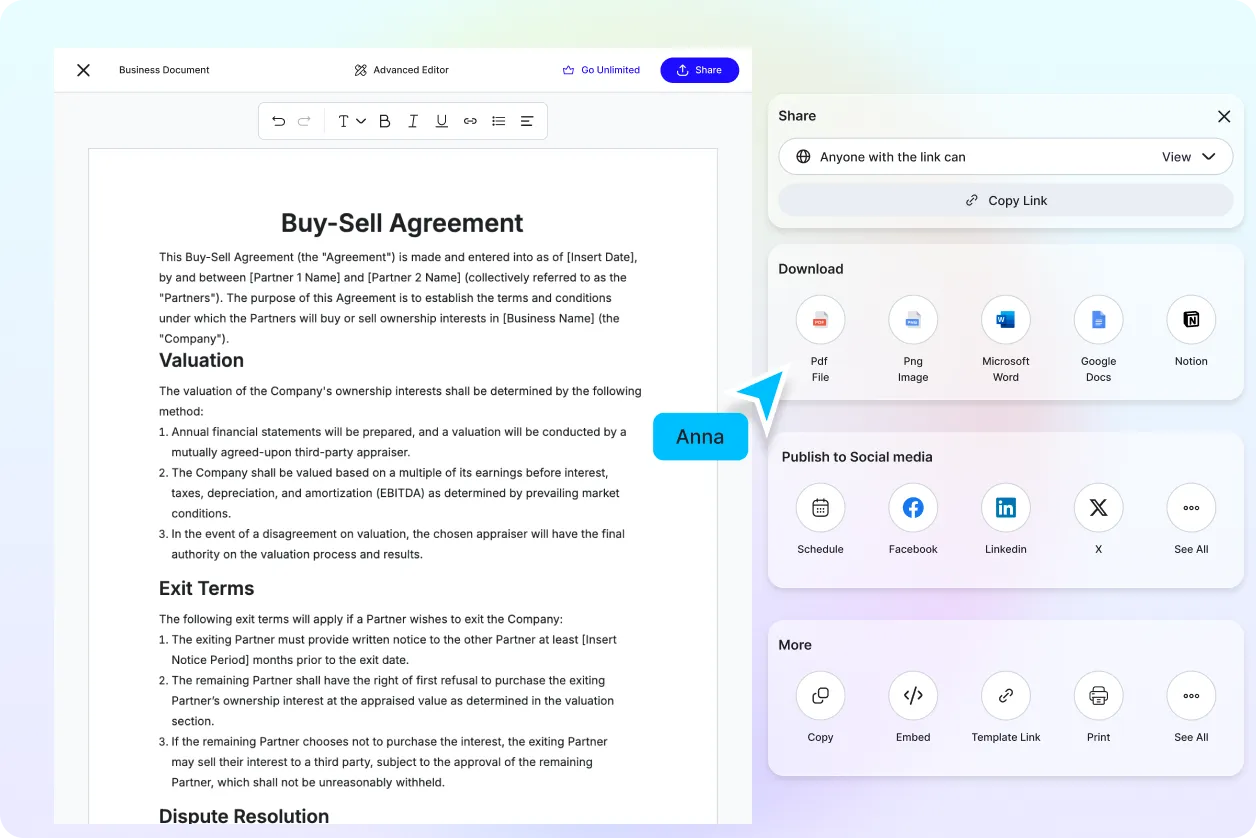Send the document to Notion
The image size is (1256, 838).
tap(1190, 319)
